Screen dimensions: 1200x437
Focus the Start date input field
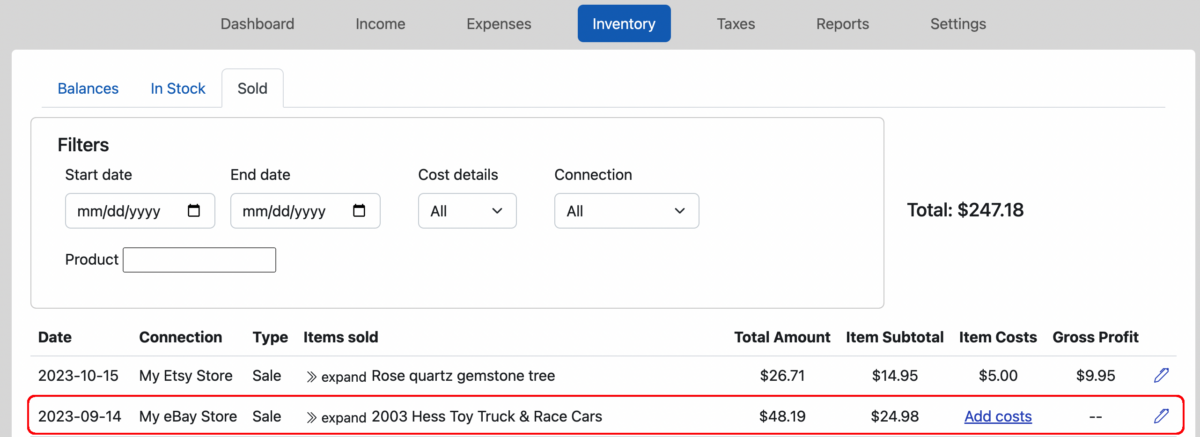(x=140, y=211)
